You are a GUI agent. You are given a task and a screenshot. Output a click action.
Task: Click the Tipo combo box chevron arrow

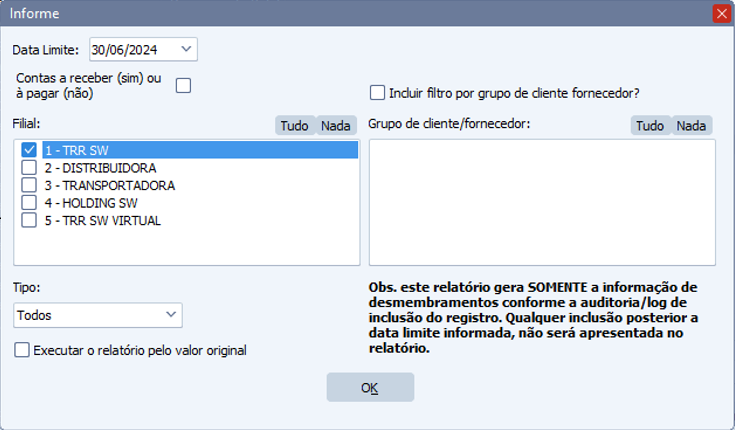171,315
